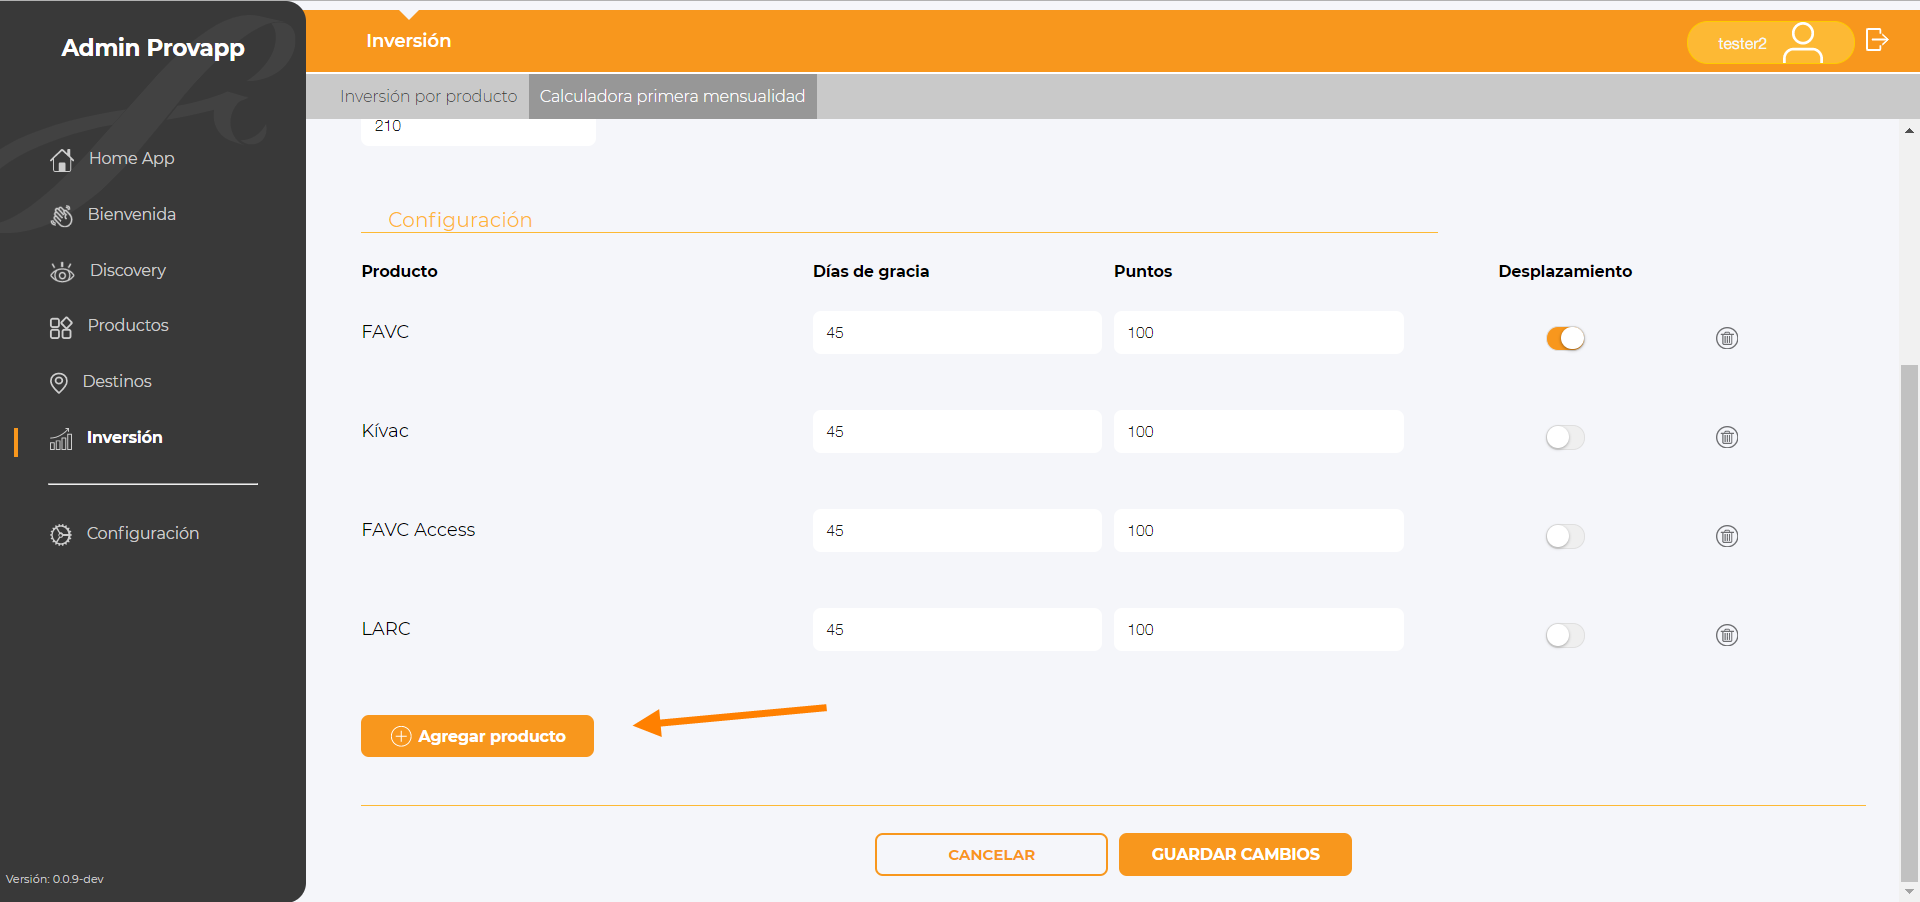This screenshot has width=1920, height=902.
Task: Turn on Desplazamiento toggle for LARC
Action: [x=1565, y=635]
